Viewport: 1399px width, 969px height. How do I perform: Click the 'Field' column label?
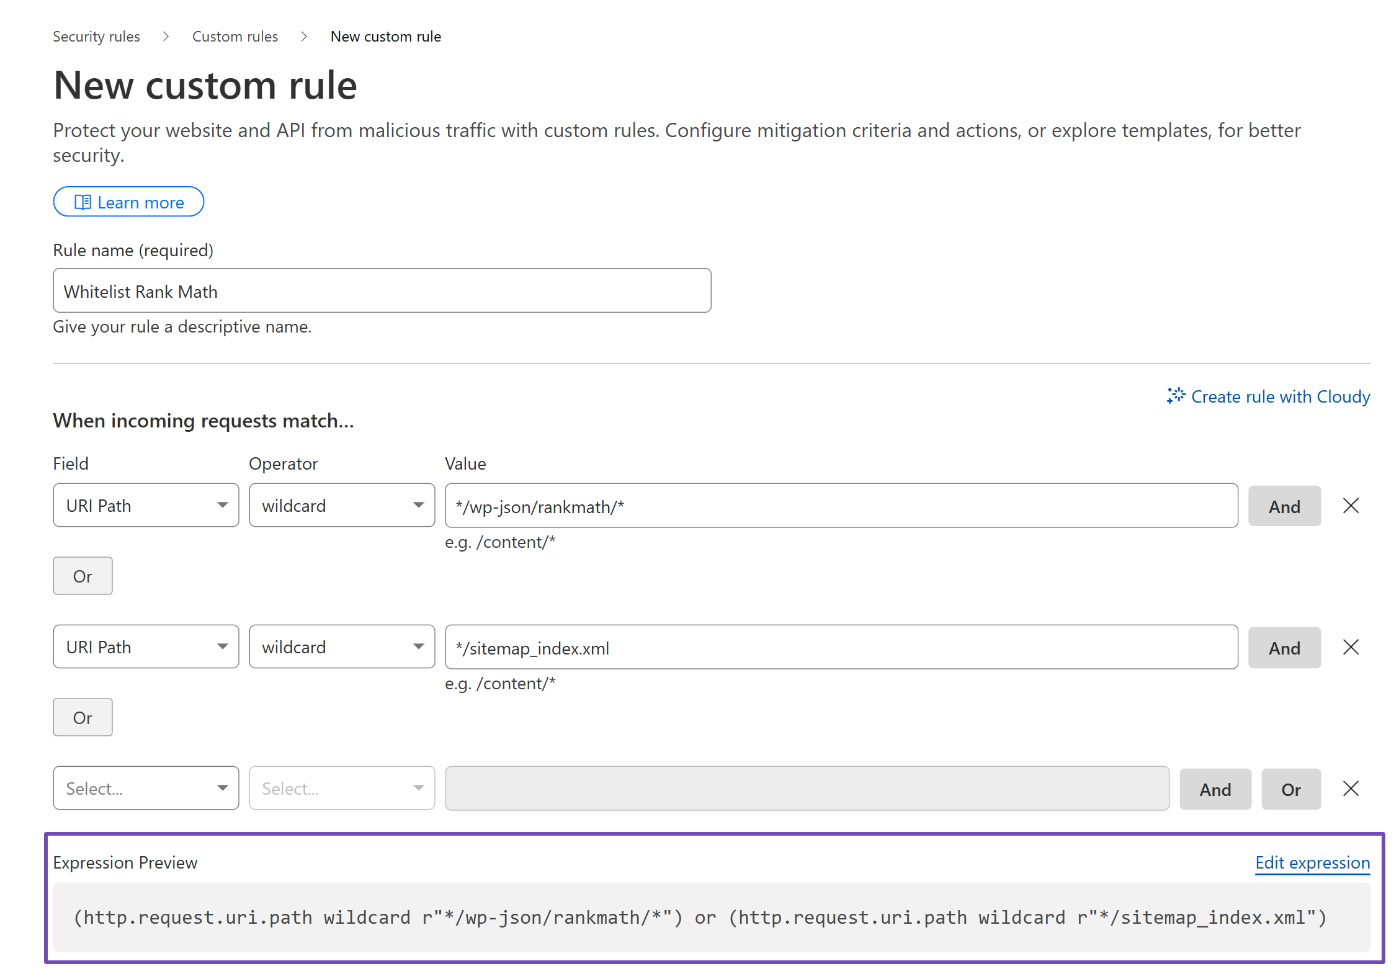71,464
